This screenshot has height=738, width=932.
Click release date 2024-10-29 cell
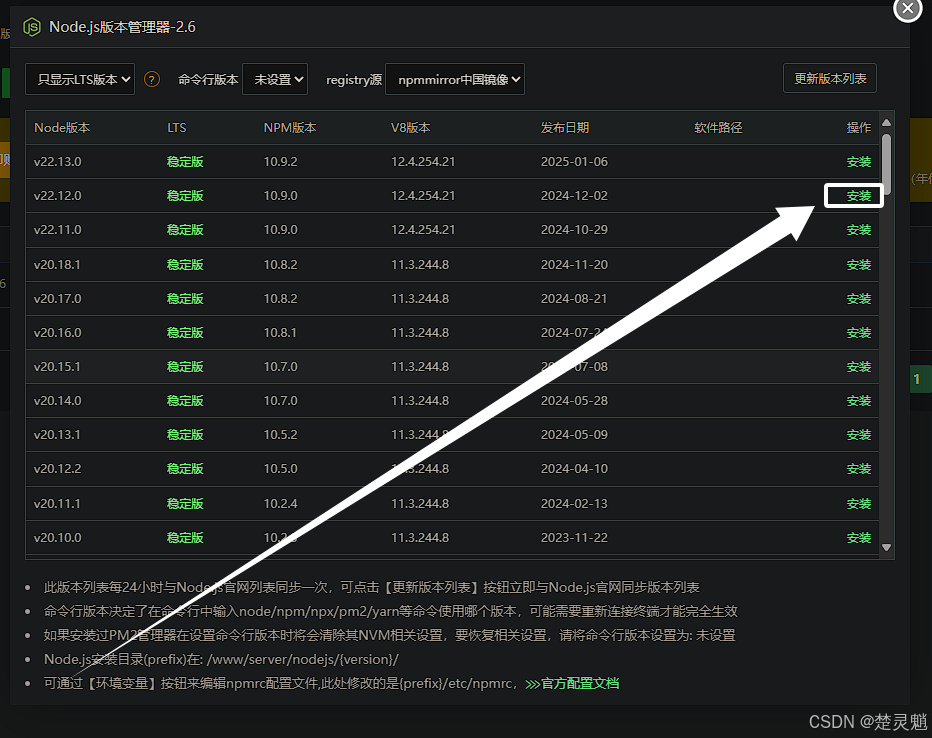pos(574,229)
